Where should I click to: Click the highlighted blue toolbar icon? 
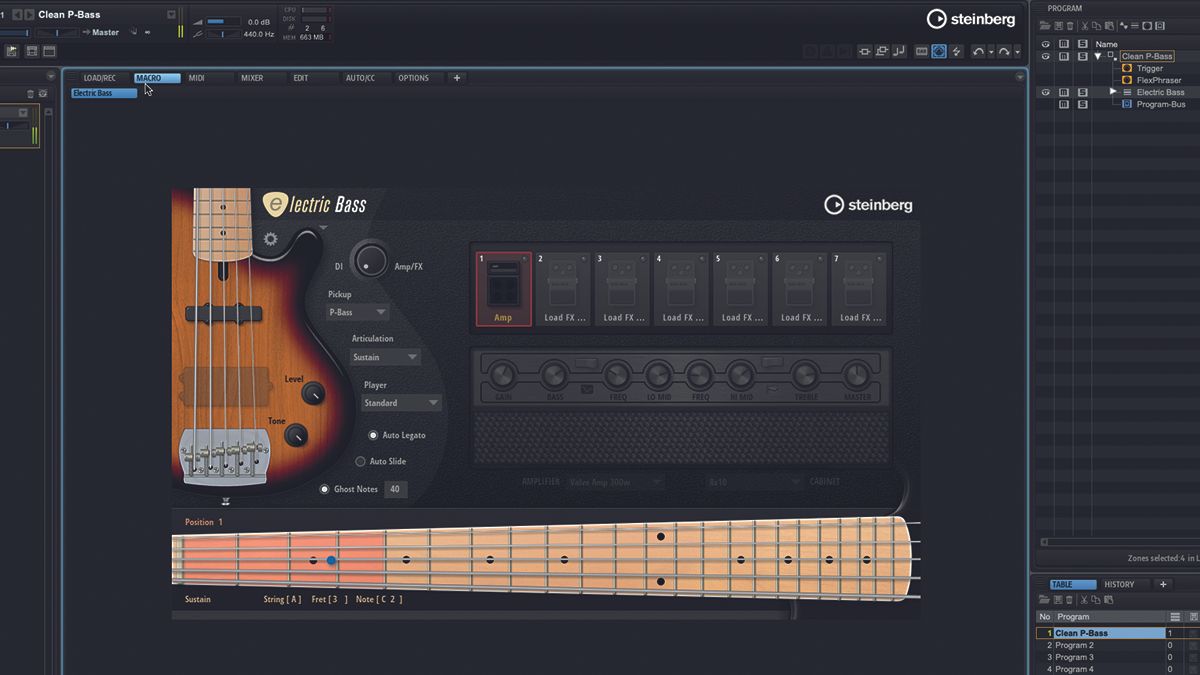(x=939, y=51)
